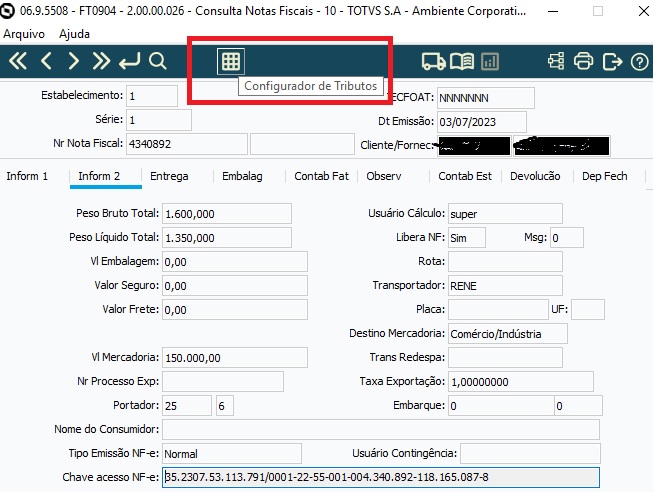Image resolution: width=653 pixels, height=492 pixels.
Task: Click the Destino Mercadoria field
Action: point(508,334)
